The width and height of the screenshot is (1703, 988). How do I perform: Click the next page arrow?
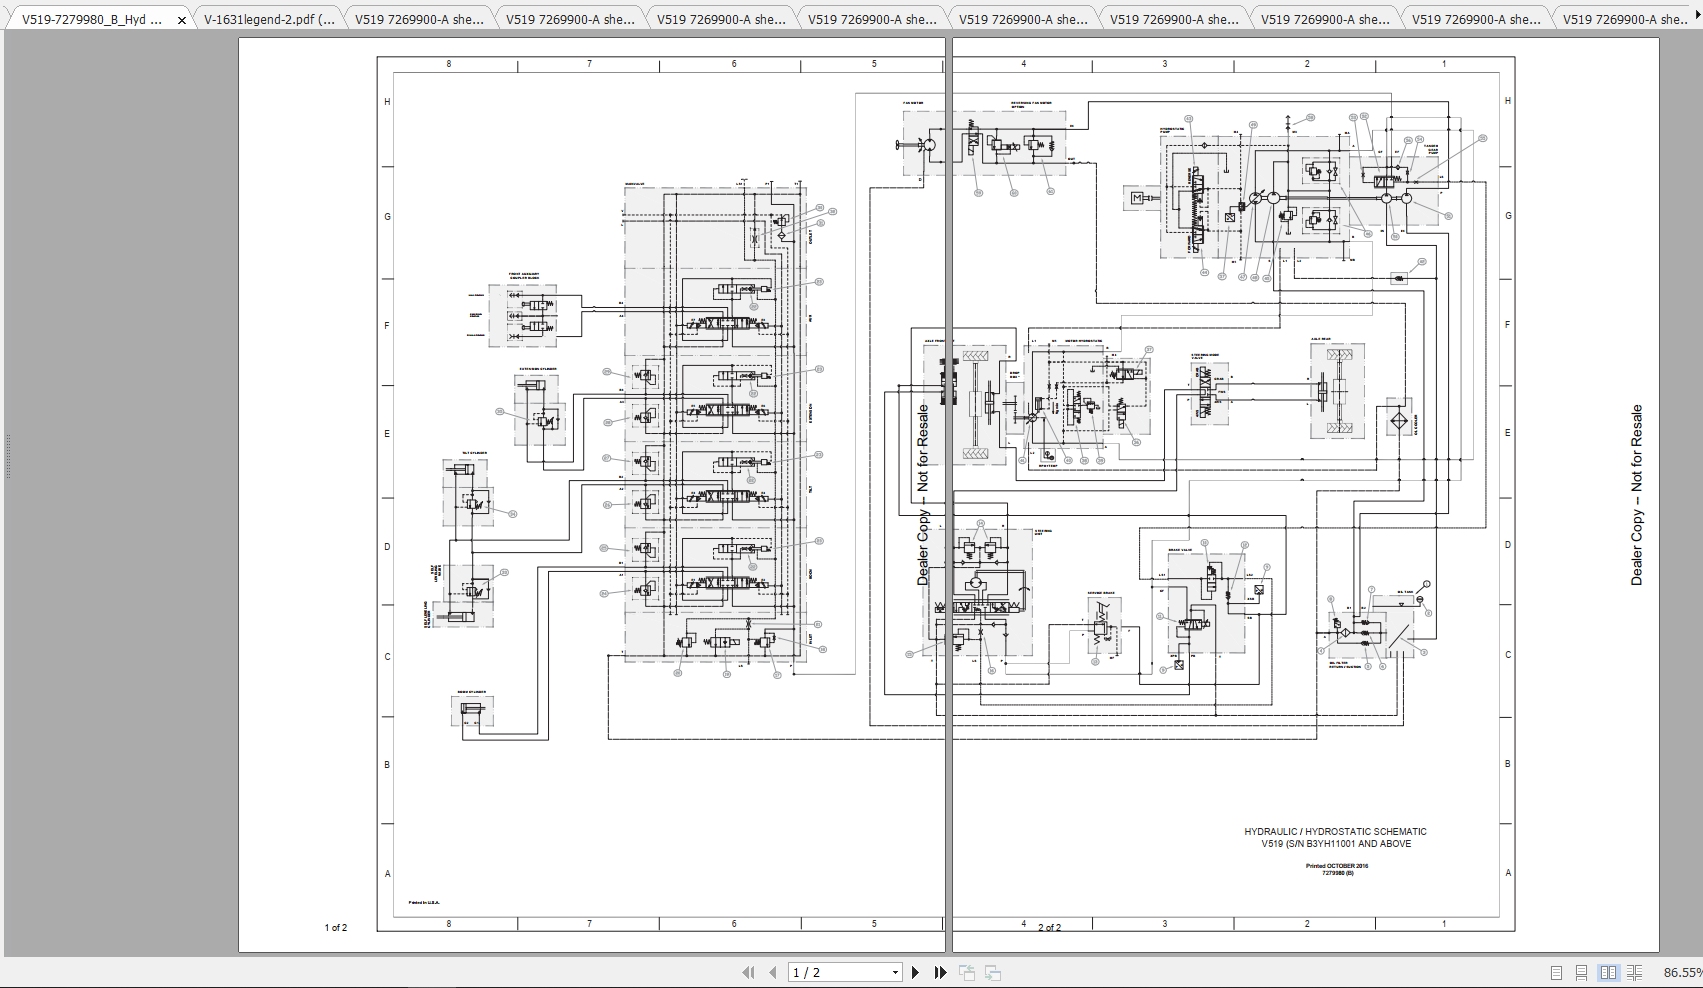(x=916, y=971)
